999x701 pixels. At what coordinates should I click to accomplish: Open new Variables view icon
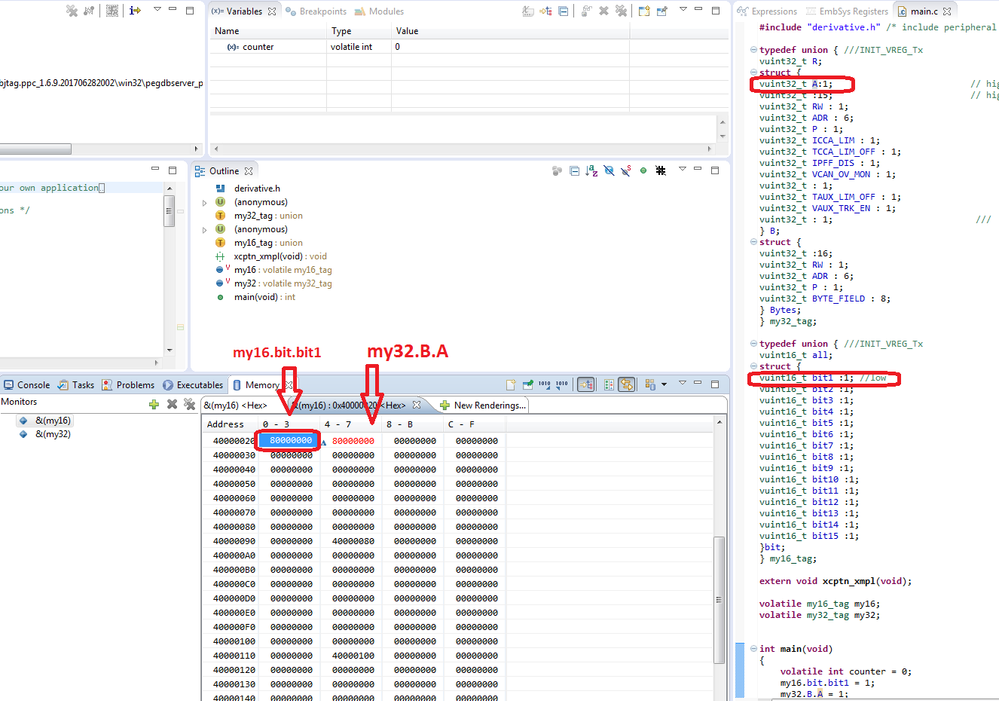click(644, 11)
